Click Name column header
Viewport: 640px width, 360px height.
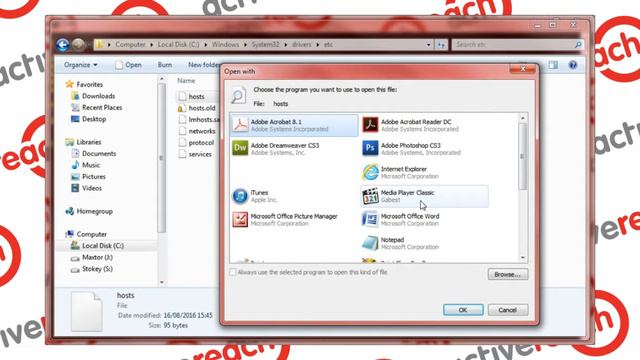186,81
